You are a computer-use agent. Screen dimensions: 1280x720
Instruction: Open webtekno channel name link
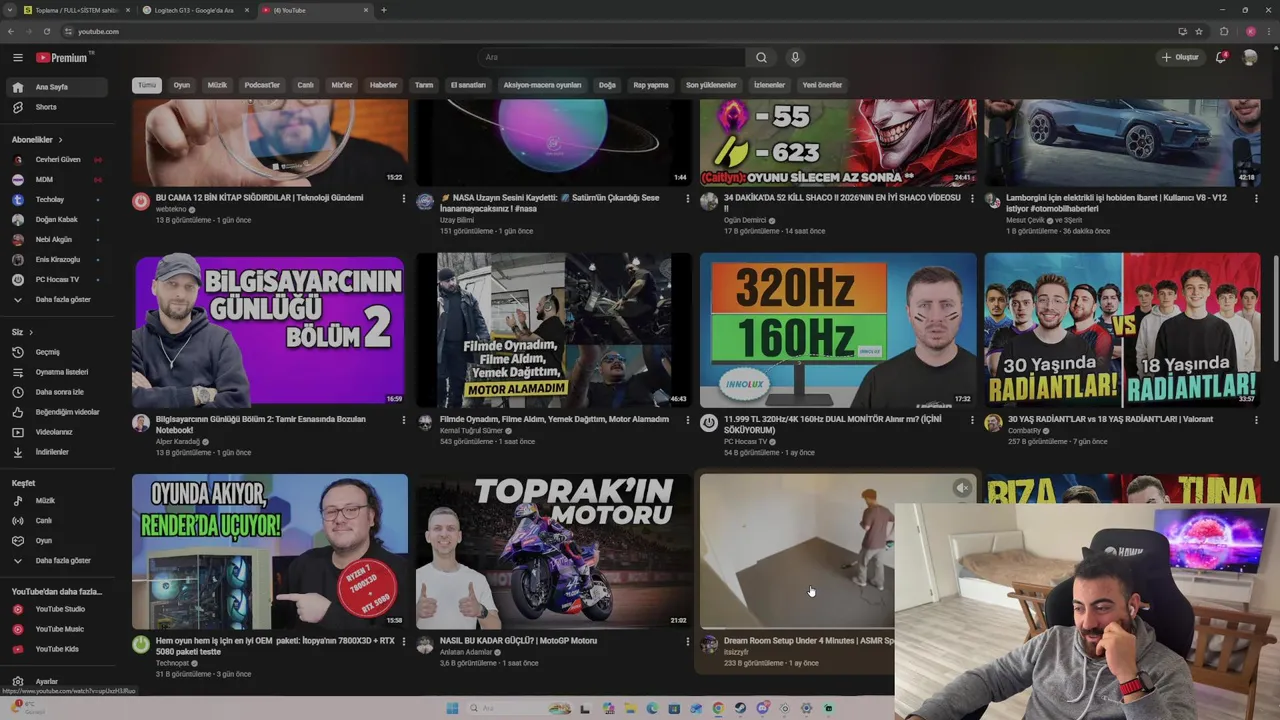pos(171,209)
